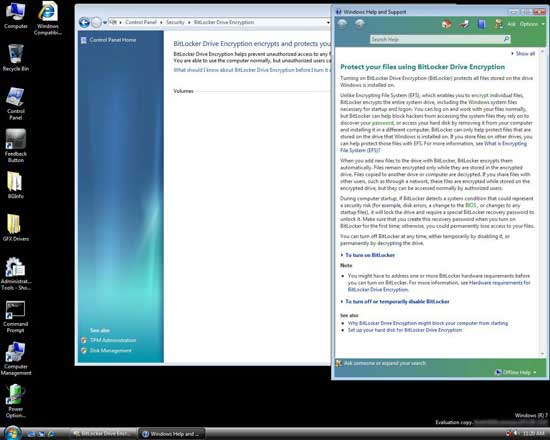The width and height of the screenshot is (550, 440).
Task: Click Show Desktop in Quick Launch
Action: 31,434
